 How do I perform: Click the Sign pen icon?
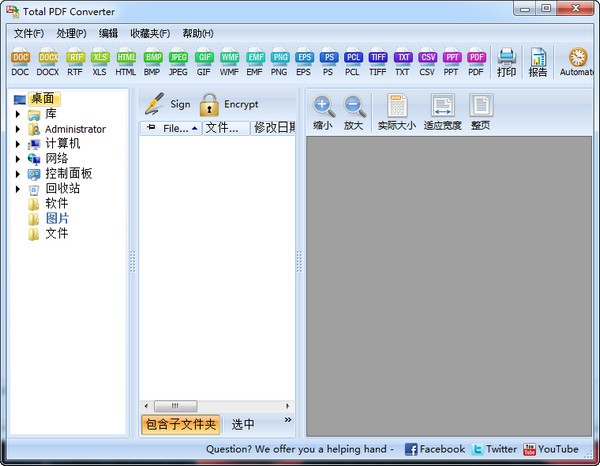click(x=154, y=104)
